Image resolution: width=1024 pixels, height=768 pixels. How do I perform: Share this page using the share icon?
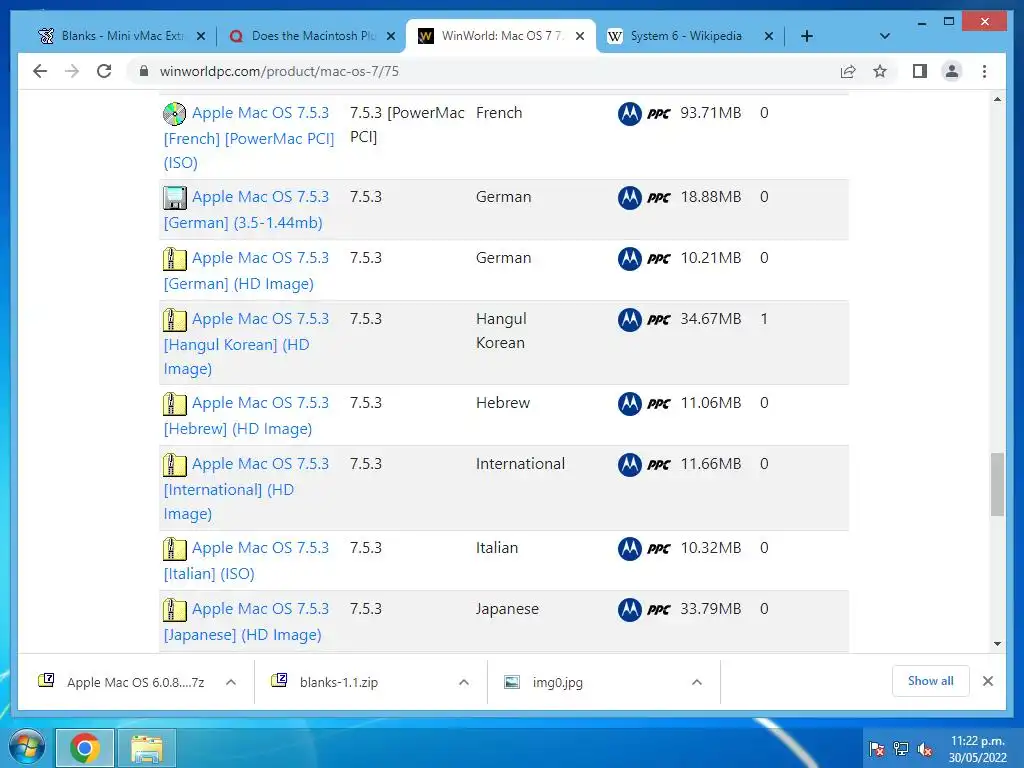[x=848, y=71]
